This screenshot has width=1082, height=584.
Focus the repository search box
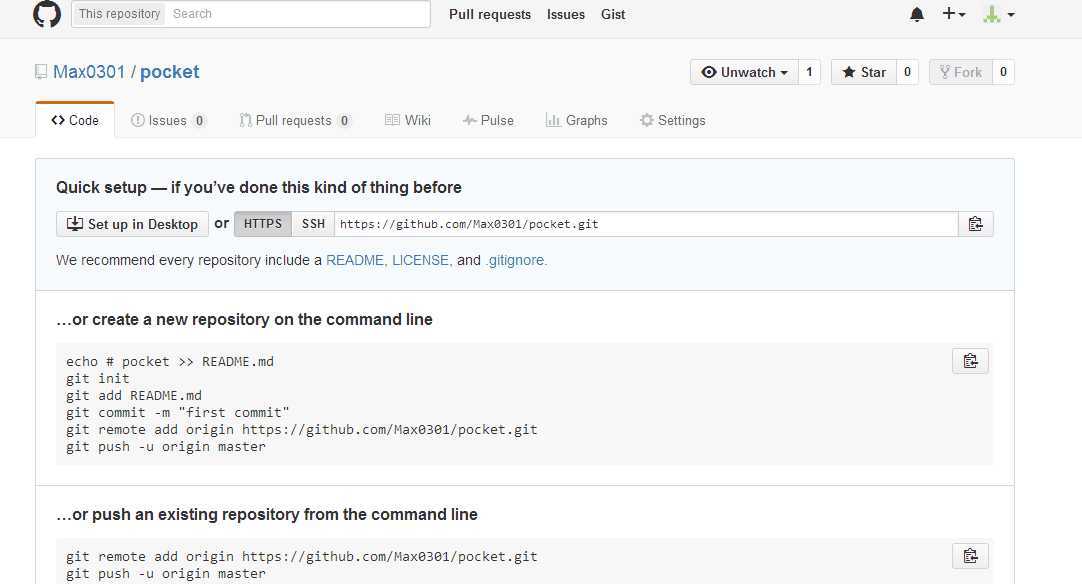click(x=298, y=14)
